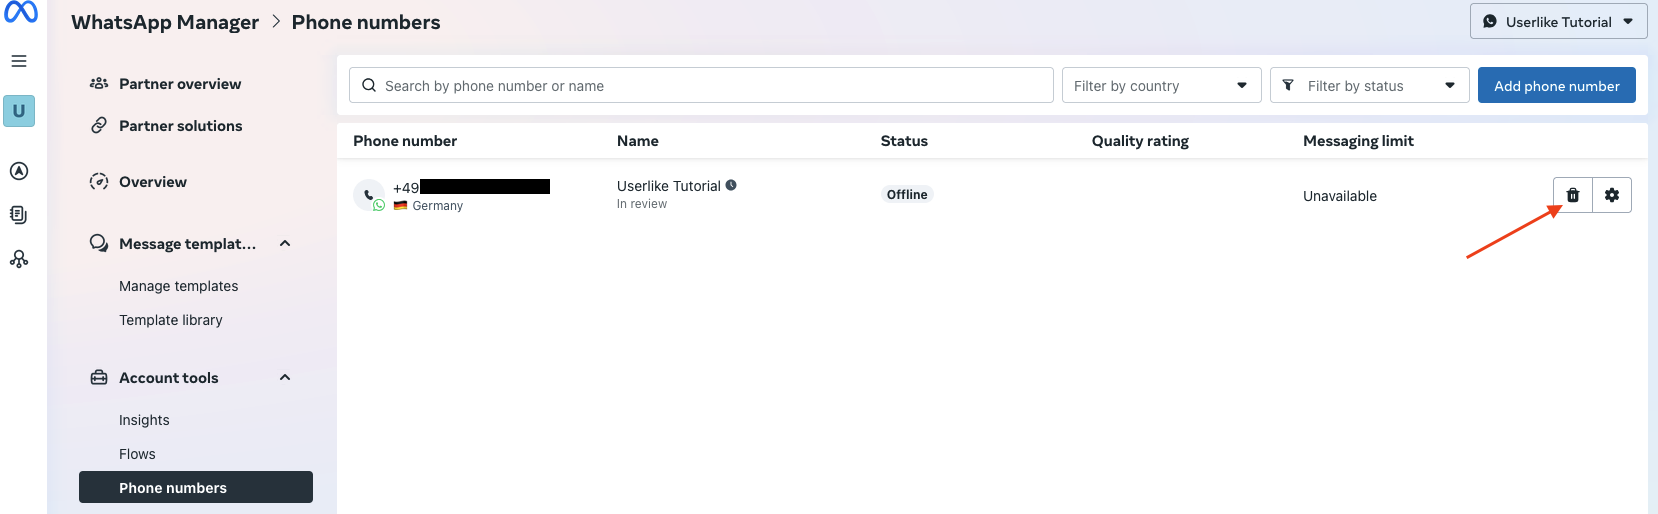Image resolution: width=1658 pixels, height=514 pixels.
Task: Expand the Filter by status dropdown
Action: click(x=1369, y=86)
